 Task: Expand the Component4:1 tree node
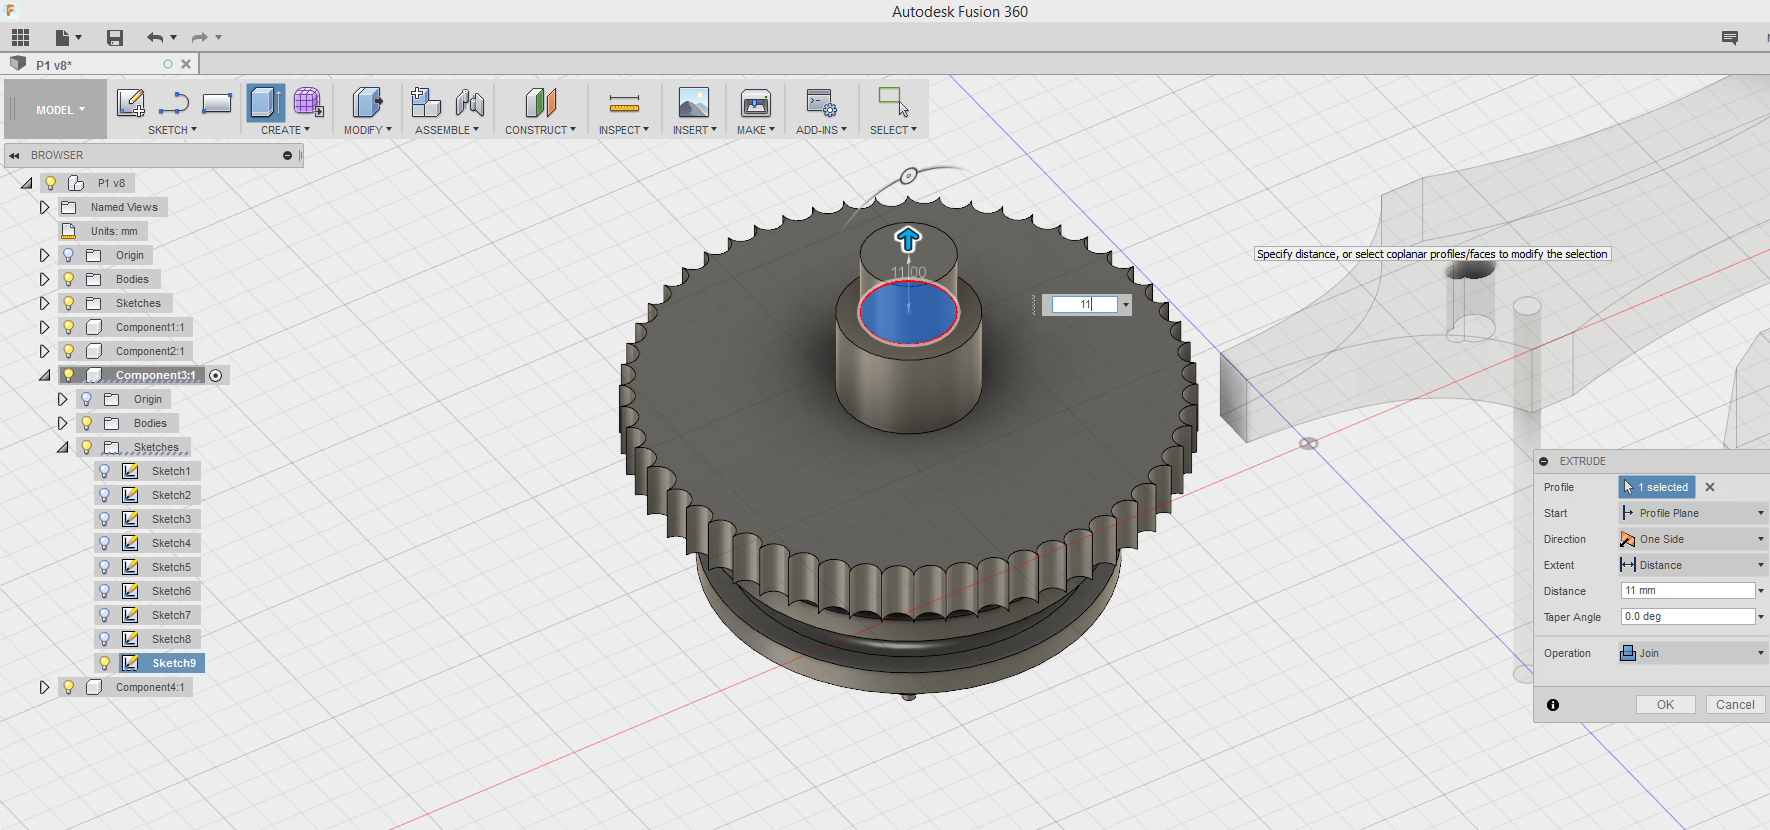44,687
